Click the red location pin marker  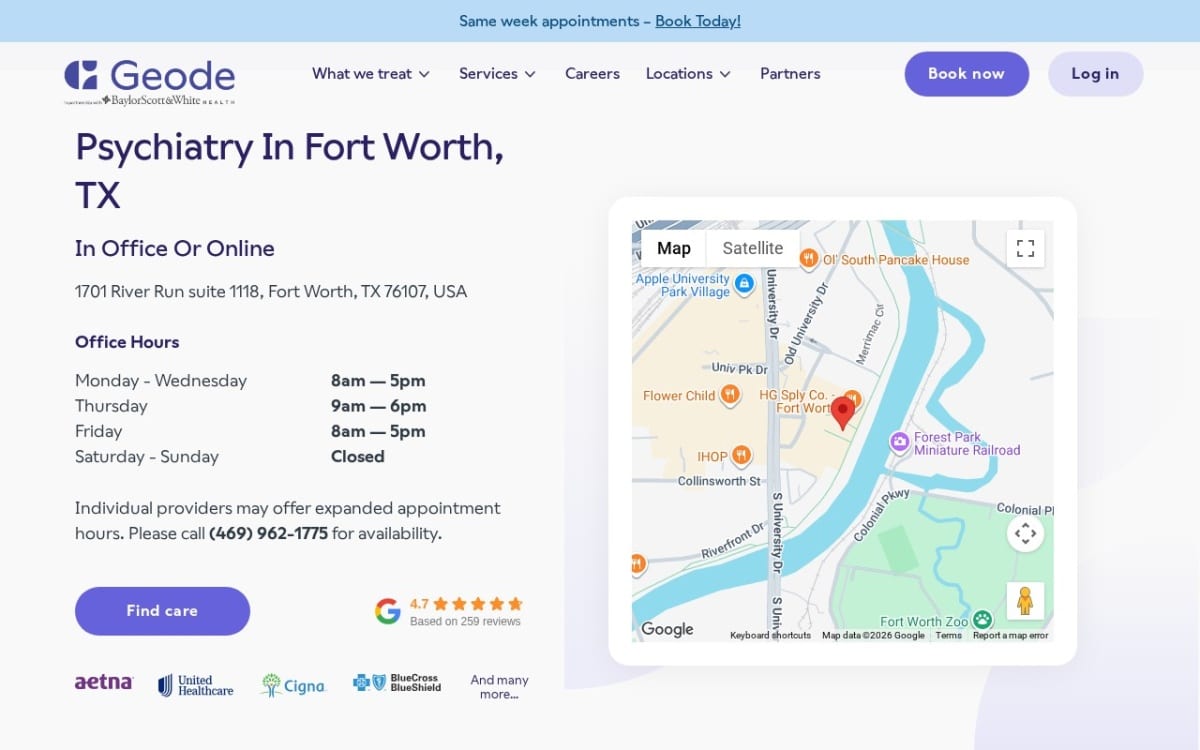pyautogui.click(x=843, y=413)
